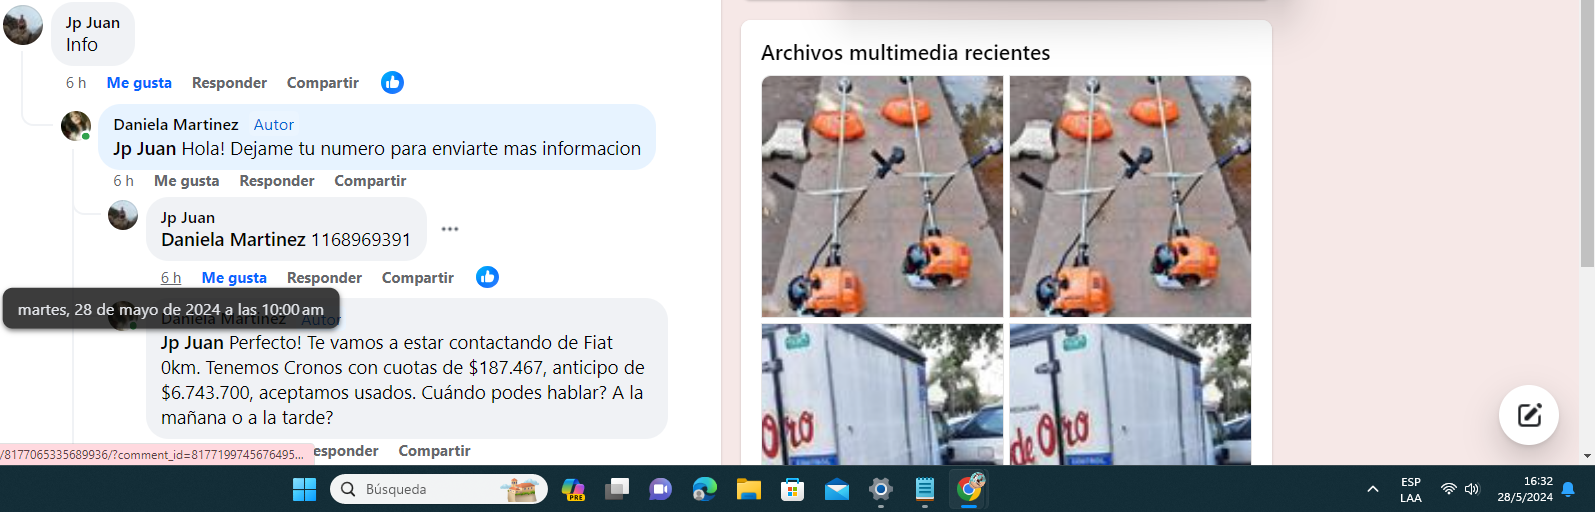
Task: Click scrollbar down arrow at bottom right
Action: click(x=1587, y=456)
